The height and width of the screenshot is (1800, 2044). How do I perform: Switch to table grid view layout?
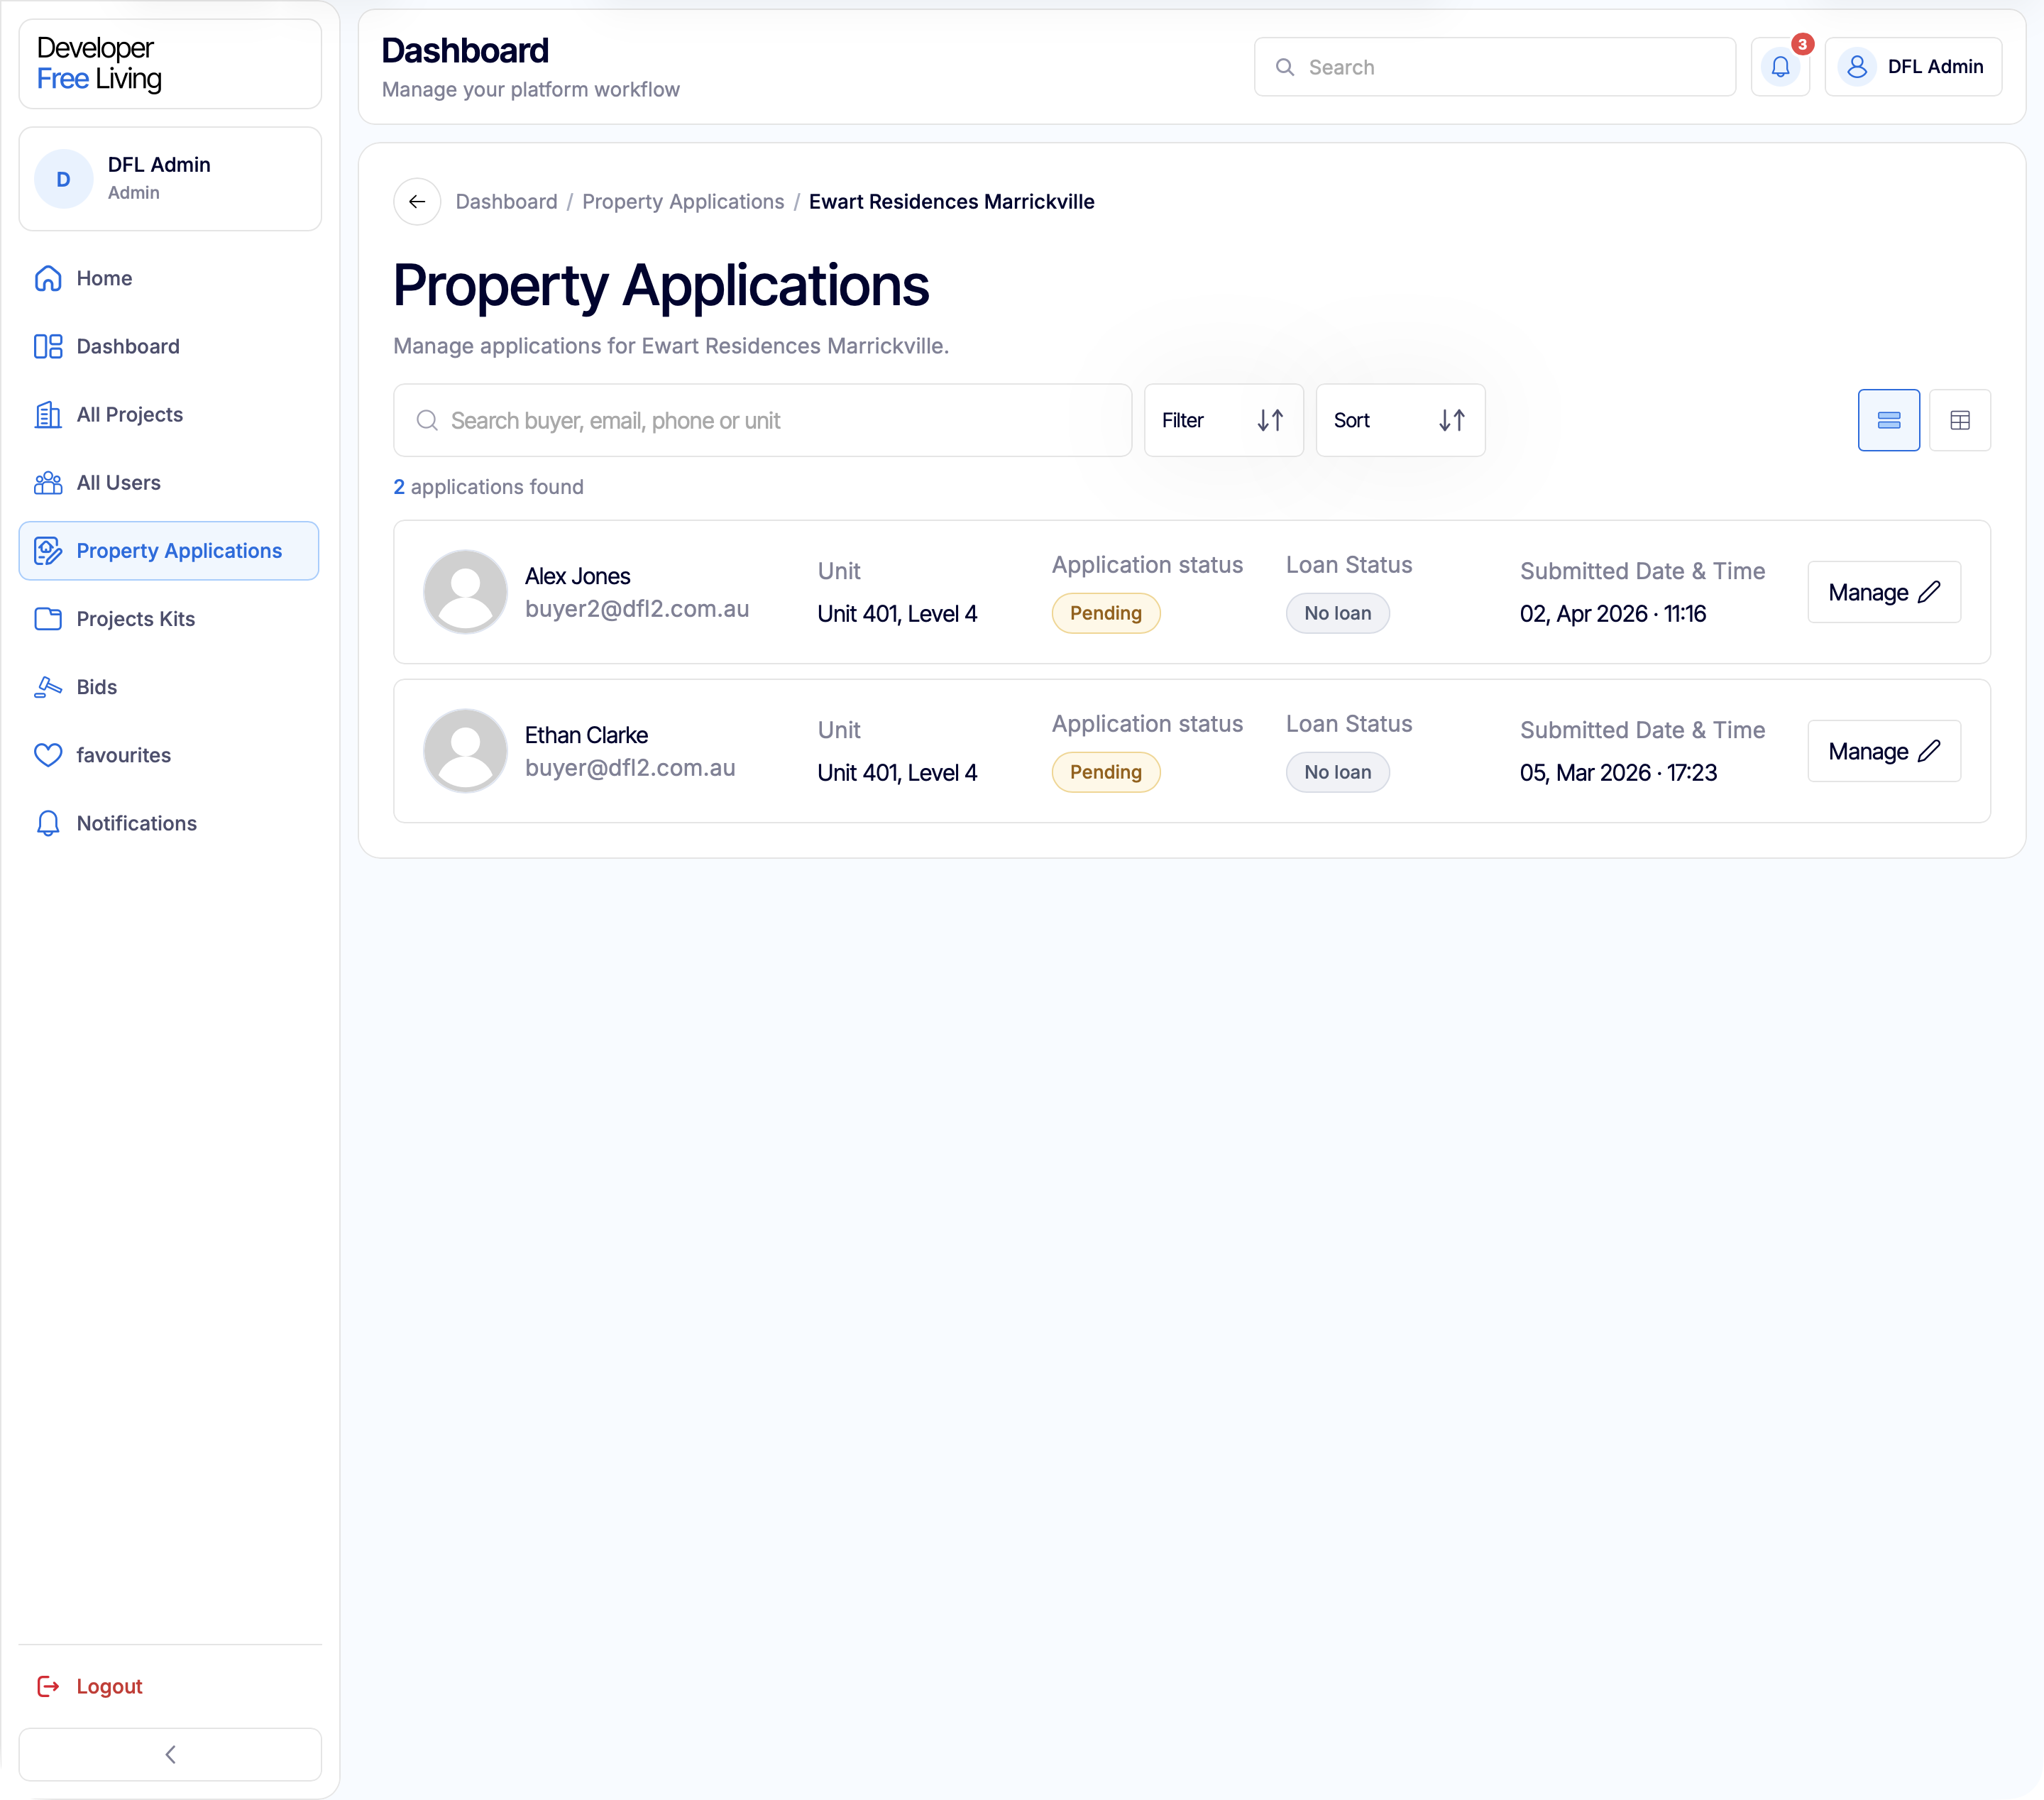point(1960,420)
